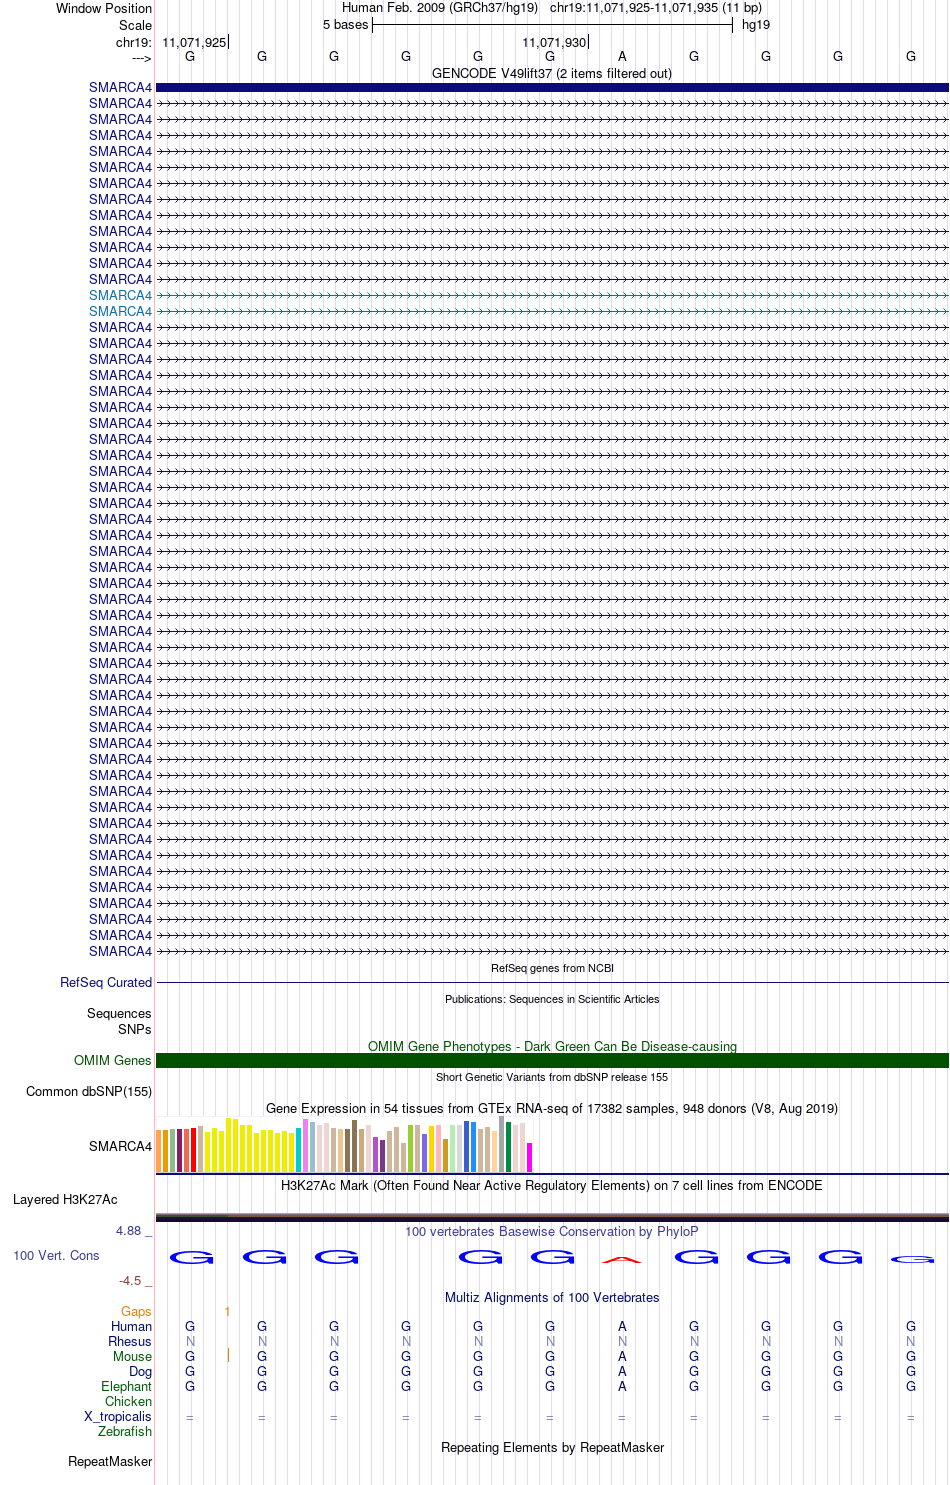Click RefSeq genes from NCBI title
Viewport: 950px width, 1485px height.
point(552,968)
